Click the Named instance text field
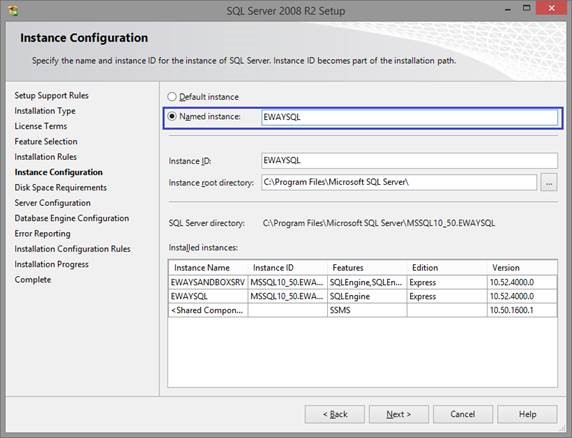 pos(409,117)
